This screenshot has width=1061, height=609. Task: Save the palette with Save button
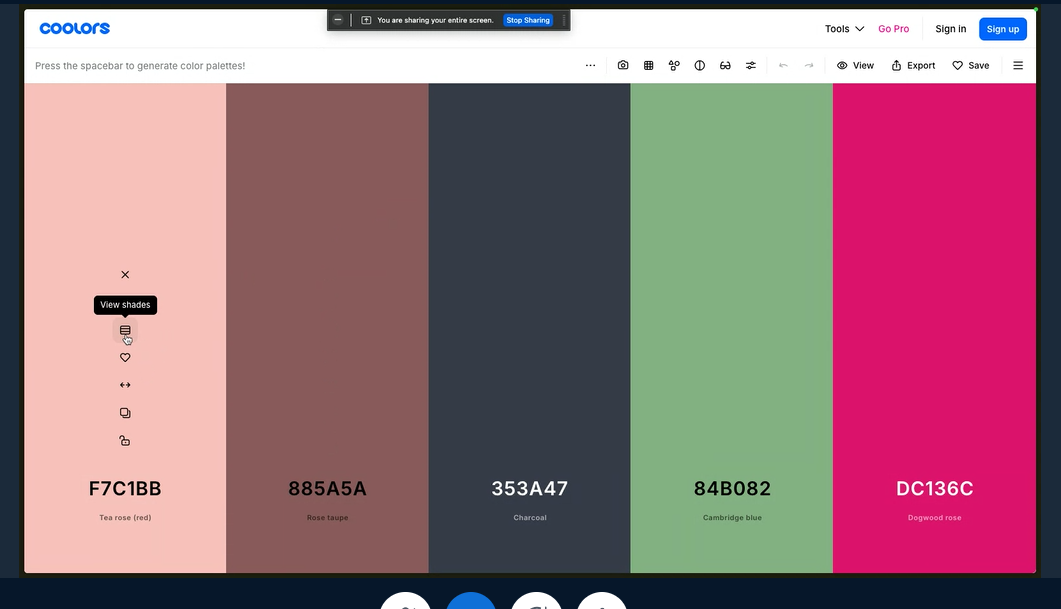pos(970,66)
